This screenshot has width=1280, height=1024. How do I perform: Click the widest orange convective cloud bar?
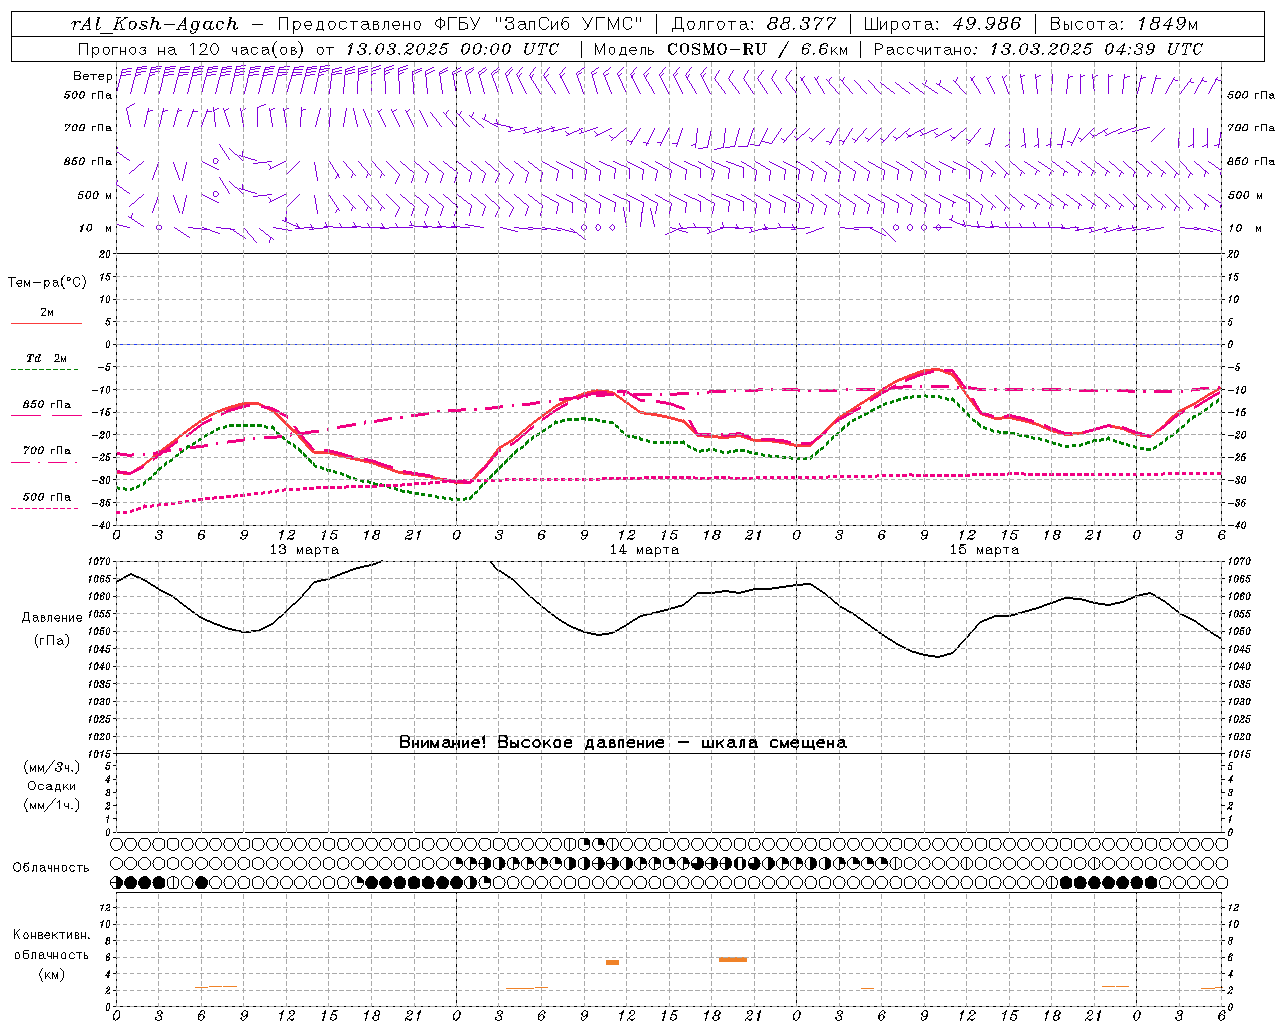(x=732, y=960)
